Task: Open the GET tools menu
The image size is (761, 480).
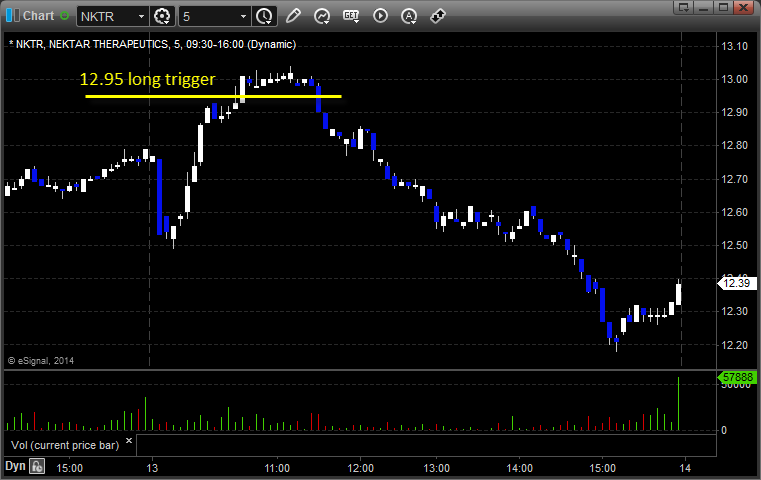Action: [351, 16]
